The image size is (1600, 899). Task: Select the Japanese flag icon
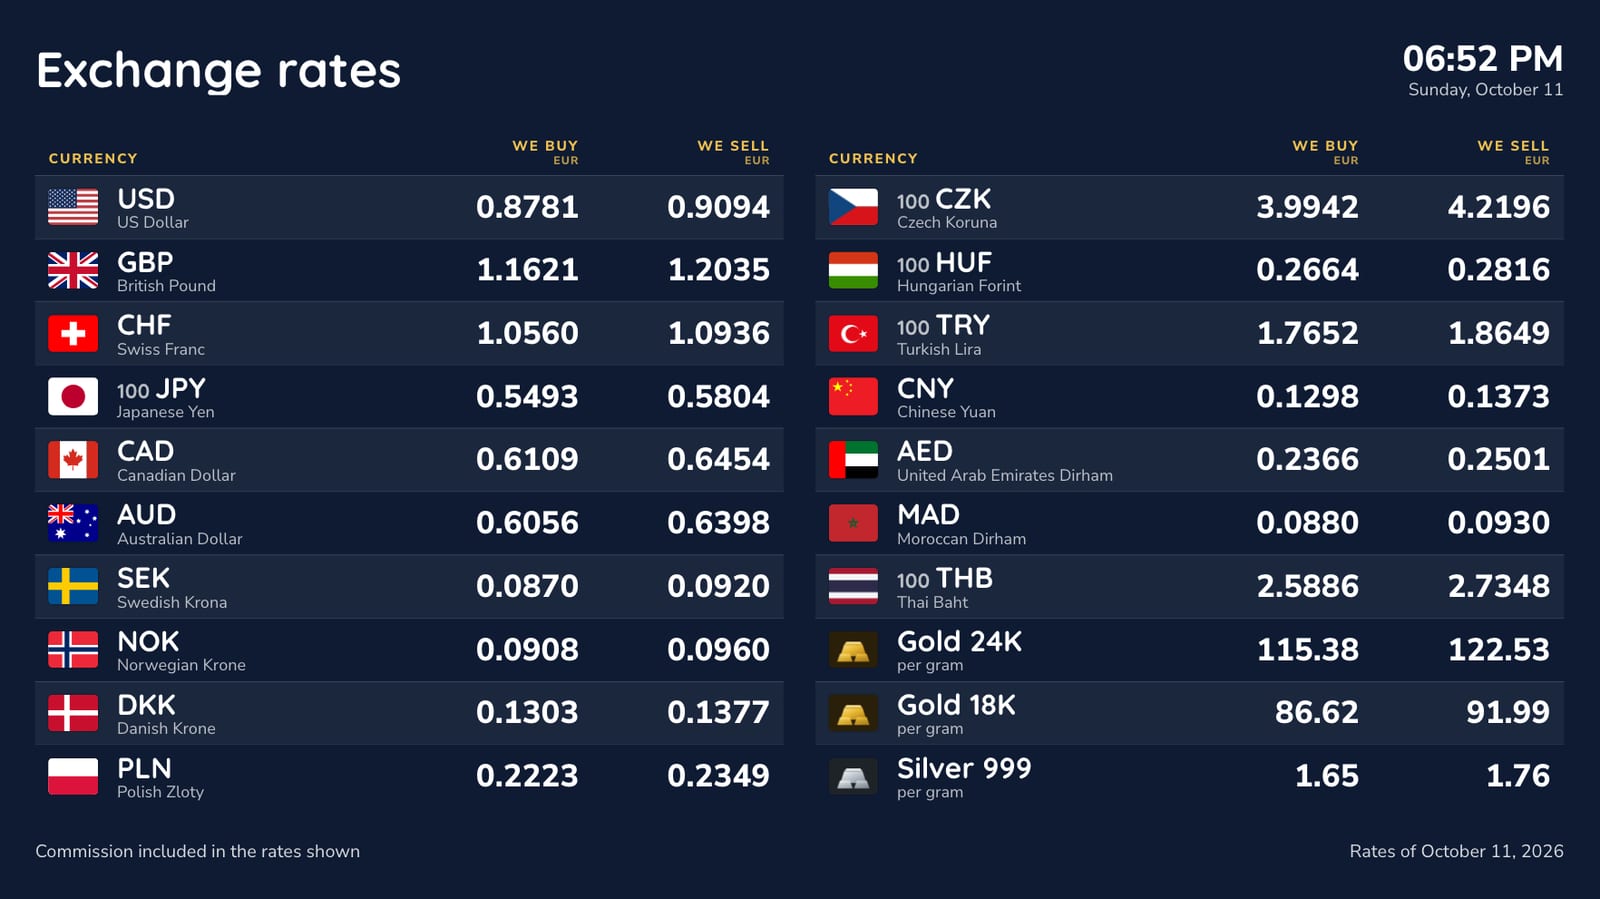point(73,397)
